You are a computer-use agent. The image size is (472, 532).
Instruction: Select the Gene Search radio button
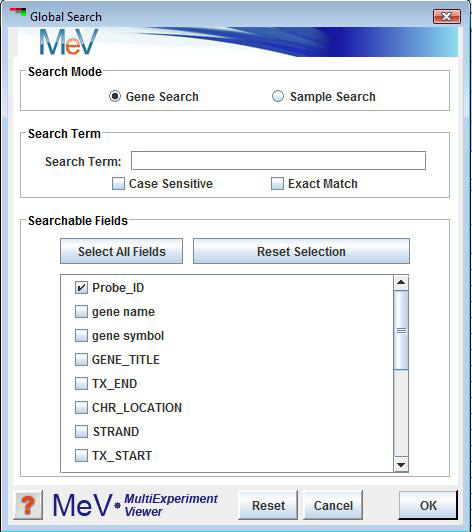[115, 96]
